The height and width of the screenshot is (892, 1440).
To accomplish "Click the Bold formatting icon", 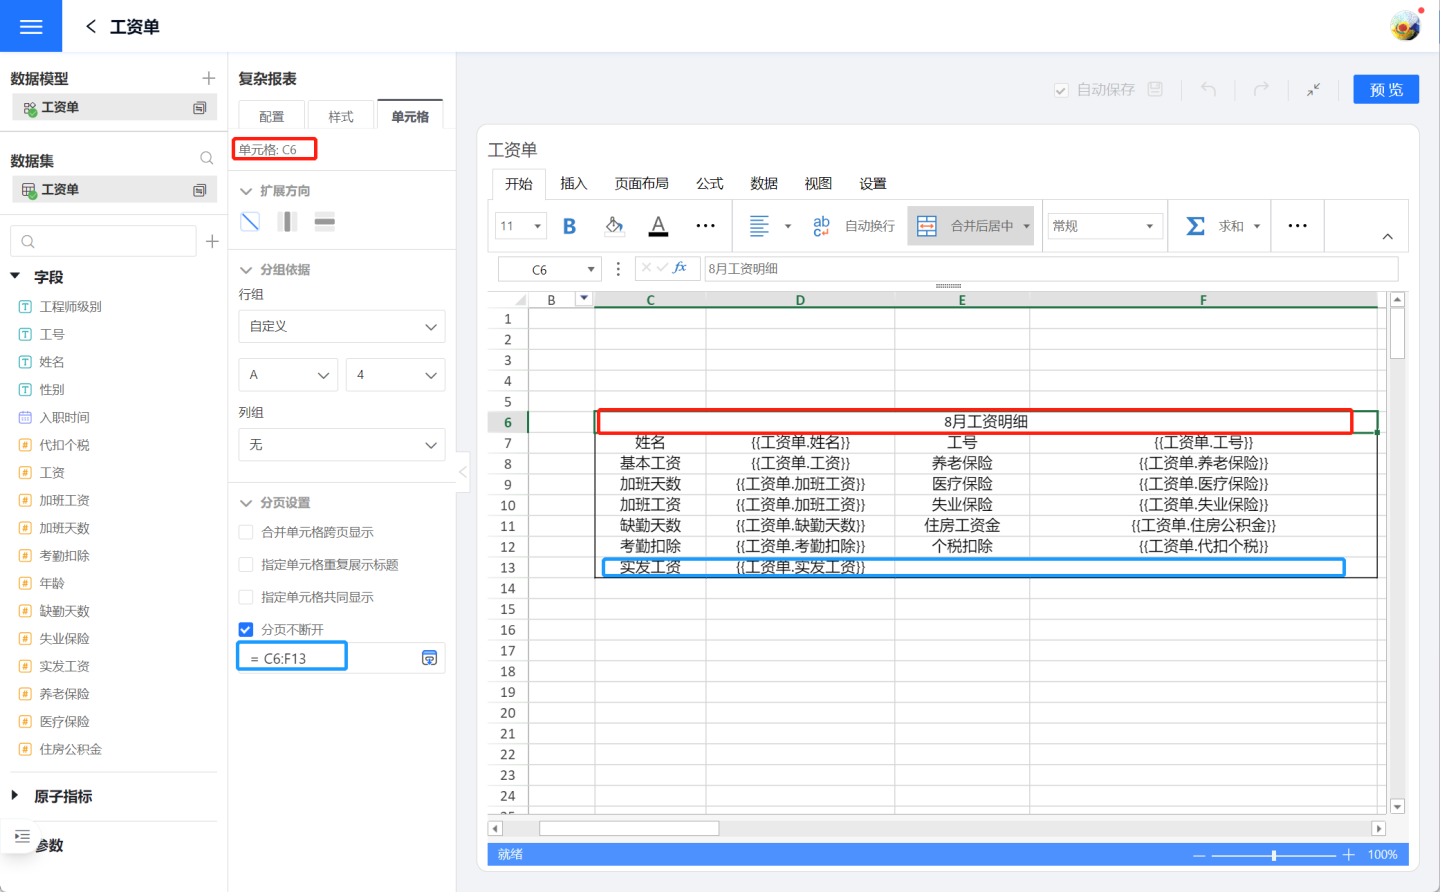I will pos(569,226).
